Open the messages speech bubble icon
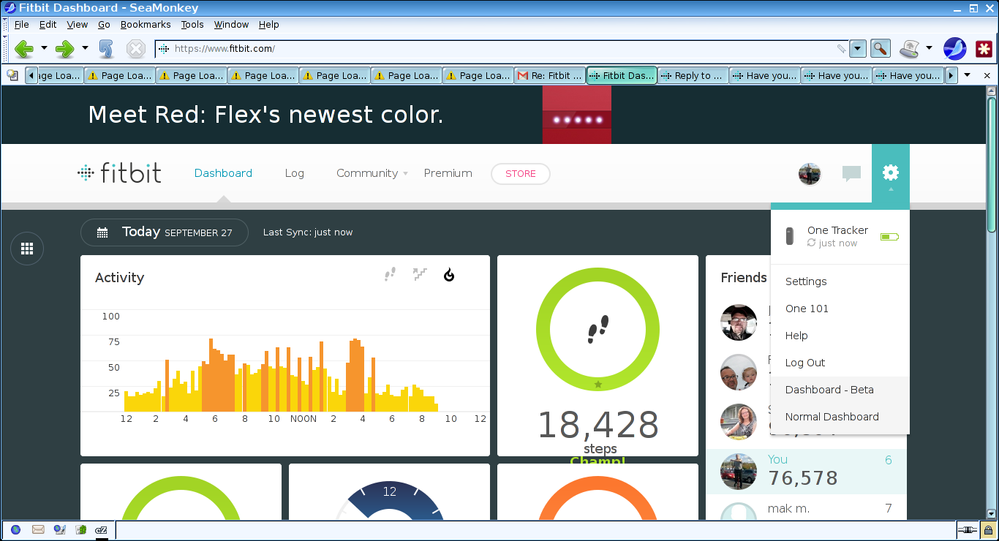The height and width of the screenshot is (541, 999). click(x=851, y=173)
